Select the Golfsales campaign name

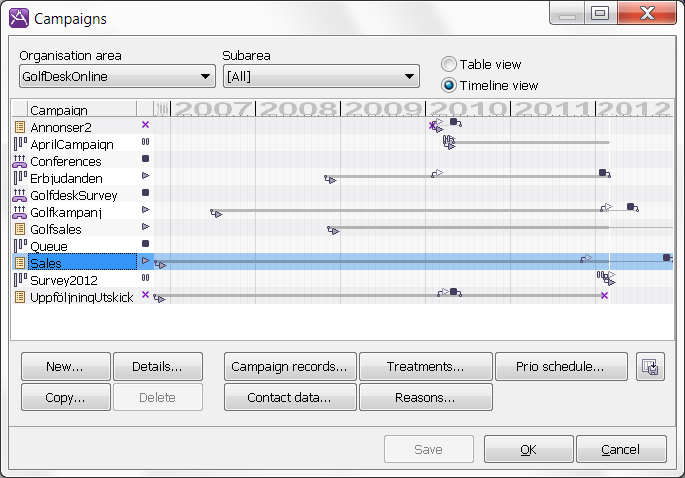pyautogui.click(x=55, y=229)
